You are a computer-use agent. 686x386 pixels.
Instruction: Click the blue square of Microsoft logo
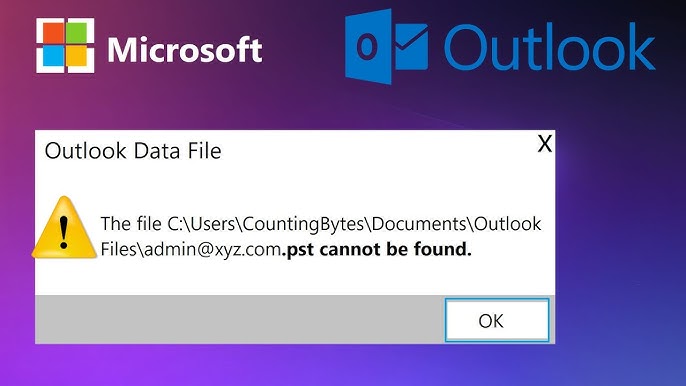[x=53, y=56]
